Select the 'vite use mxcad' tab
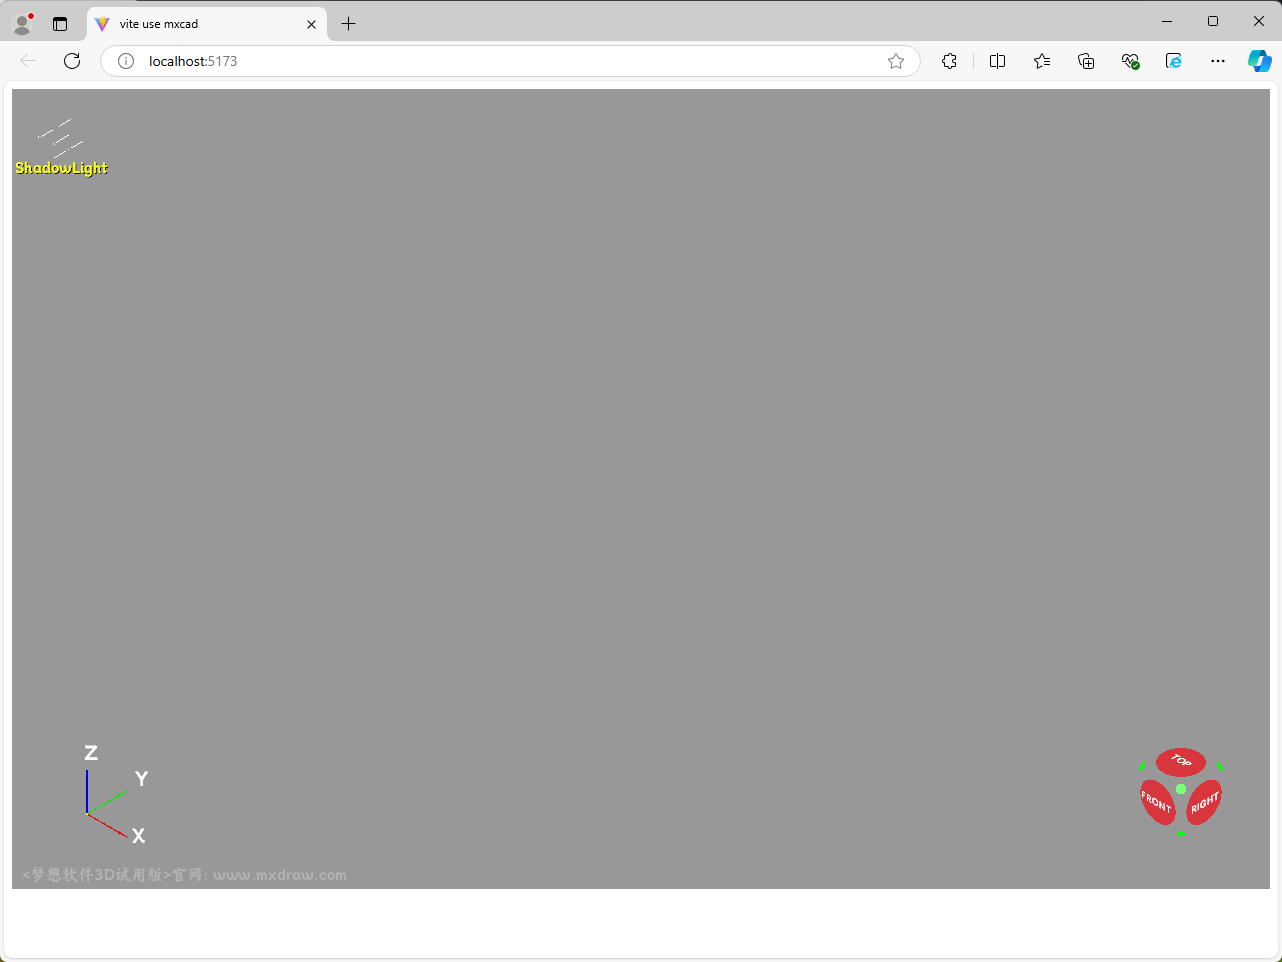Screen dimensions: 1282x962 pyautogui.click(x=200, y=24)
